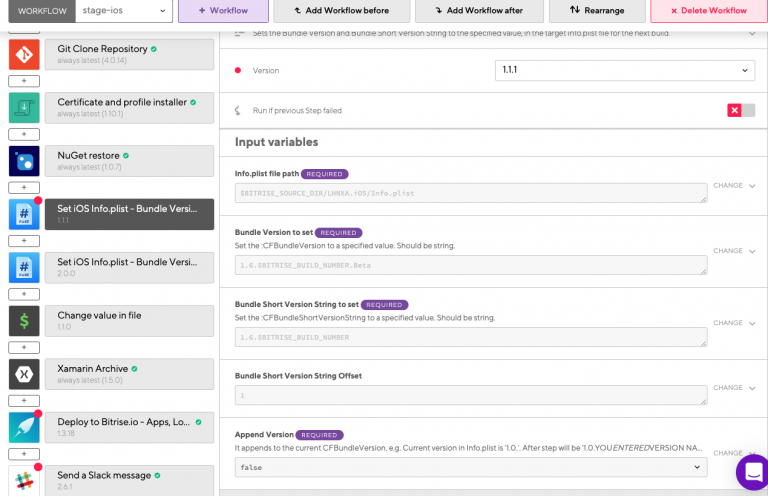Select the Set iOS Info.plist 2.0.0 step
Image resolution: width=768 pixels, height=496 pixels.
129,267
